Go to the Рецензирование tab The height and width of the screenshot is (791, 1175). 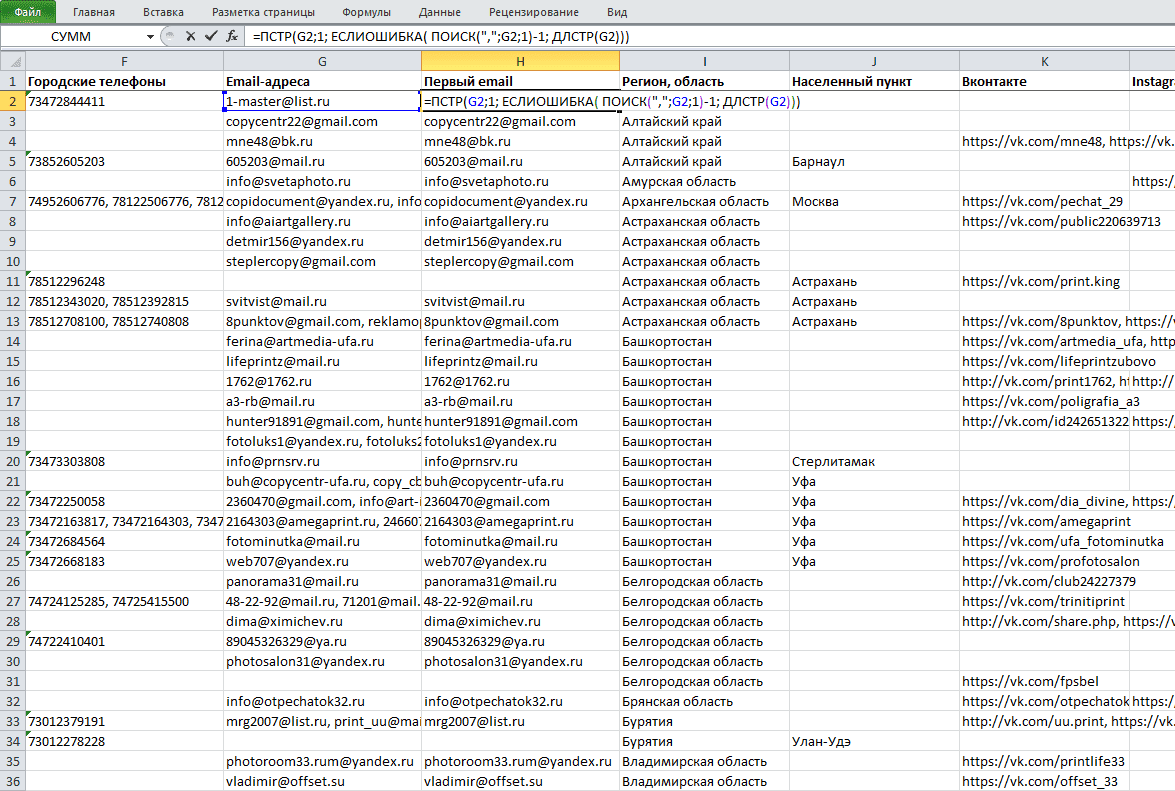(534, 12)
